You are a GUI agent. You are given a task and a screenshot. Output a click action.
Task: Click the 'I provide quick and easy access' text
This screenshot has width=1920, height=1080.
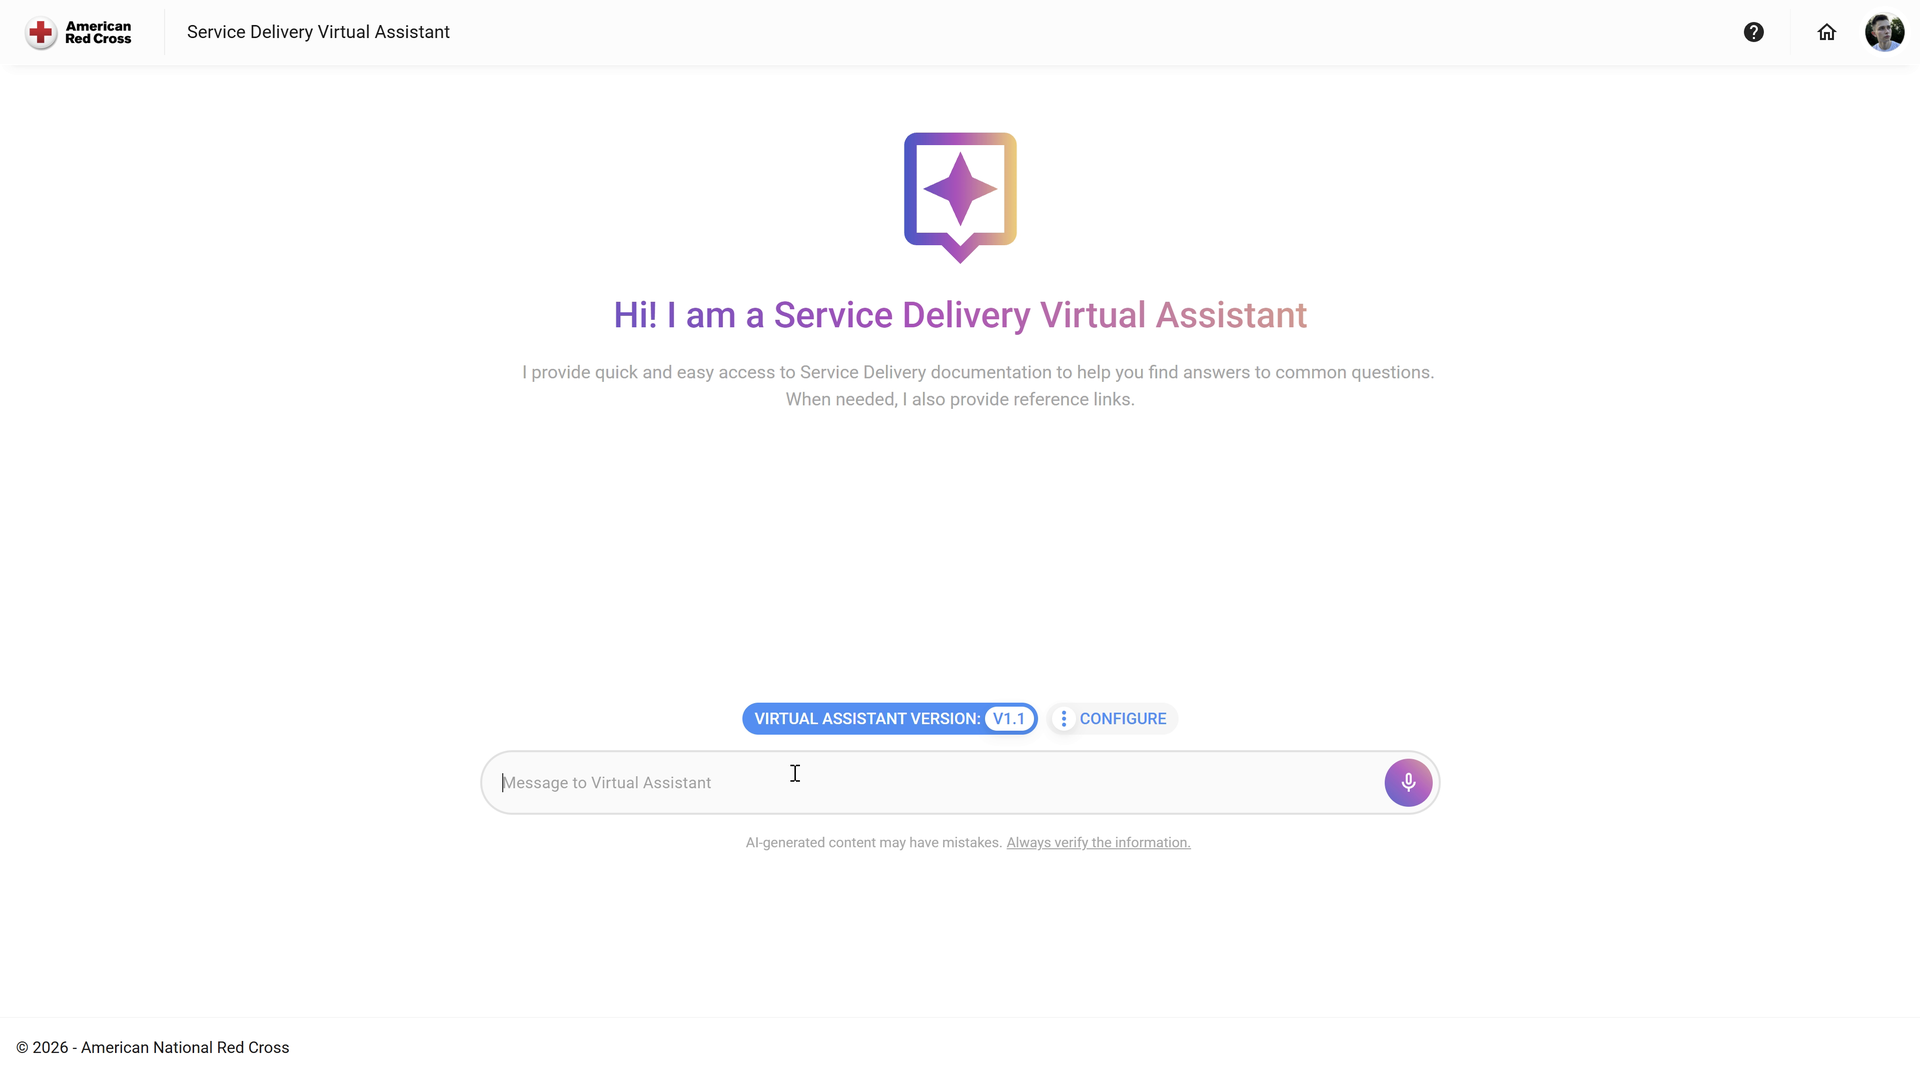tap(978, 372)
